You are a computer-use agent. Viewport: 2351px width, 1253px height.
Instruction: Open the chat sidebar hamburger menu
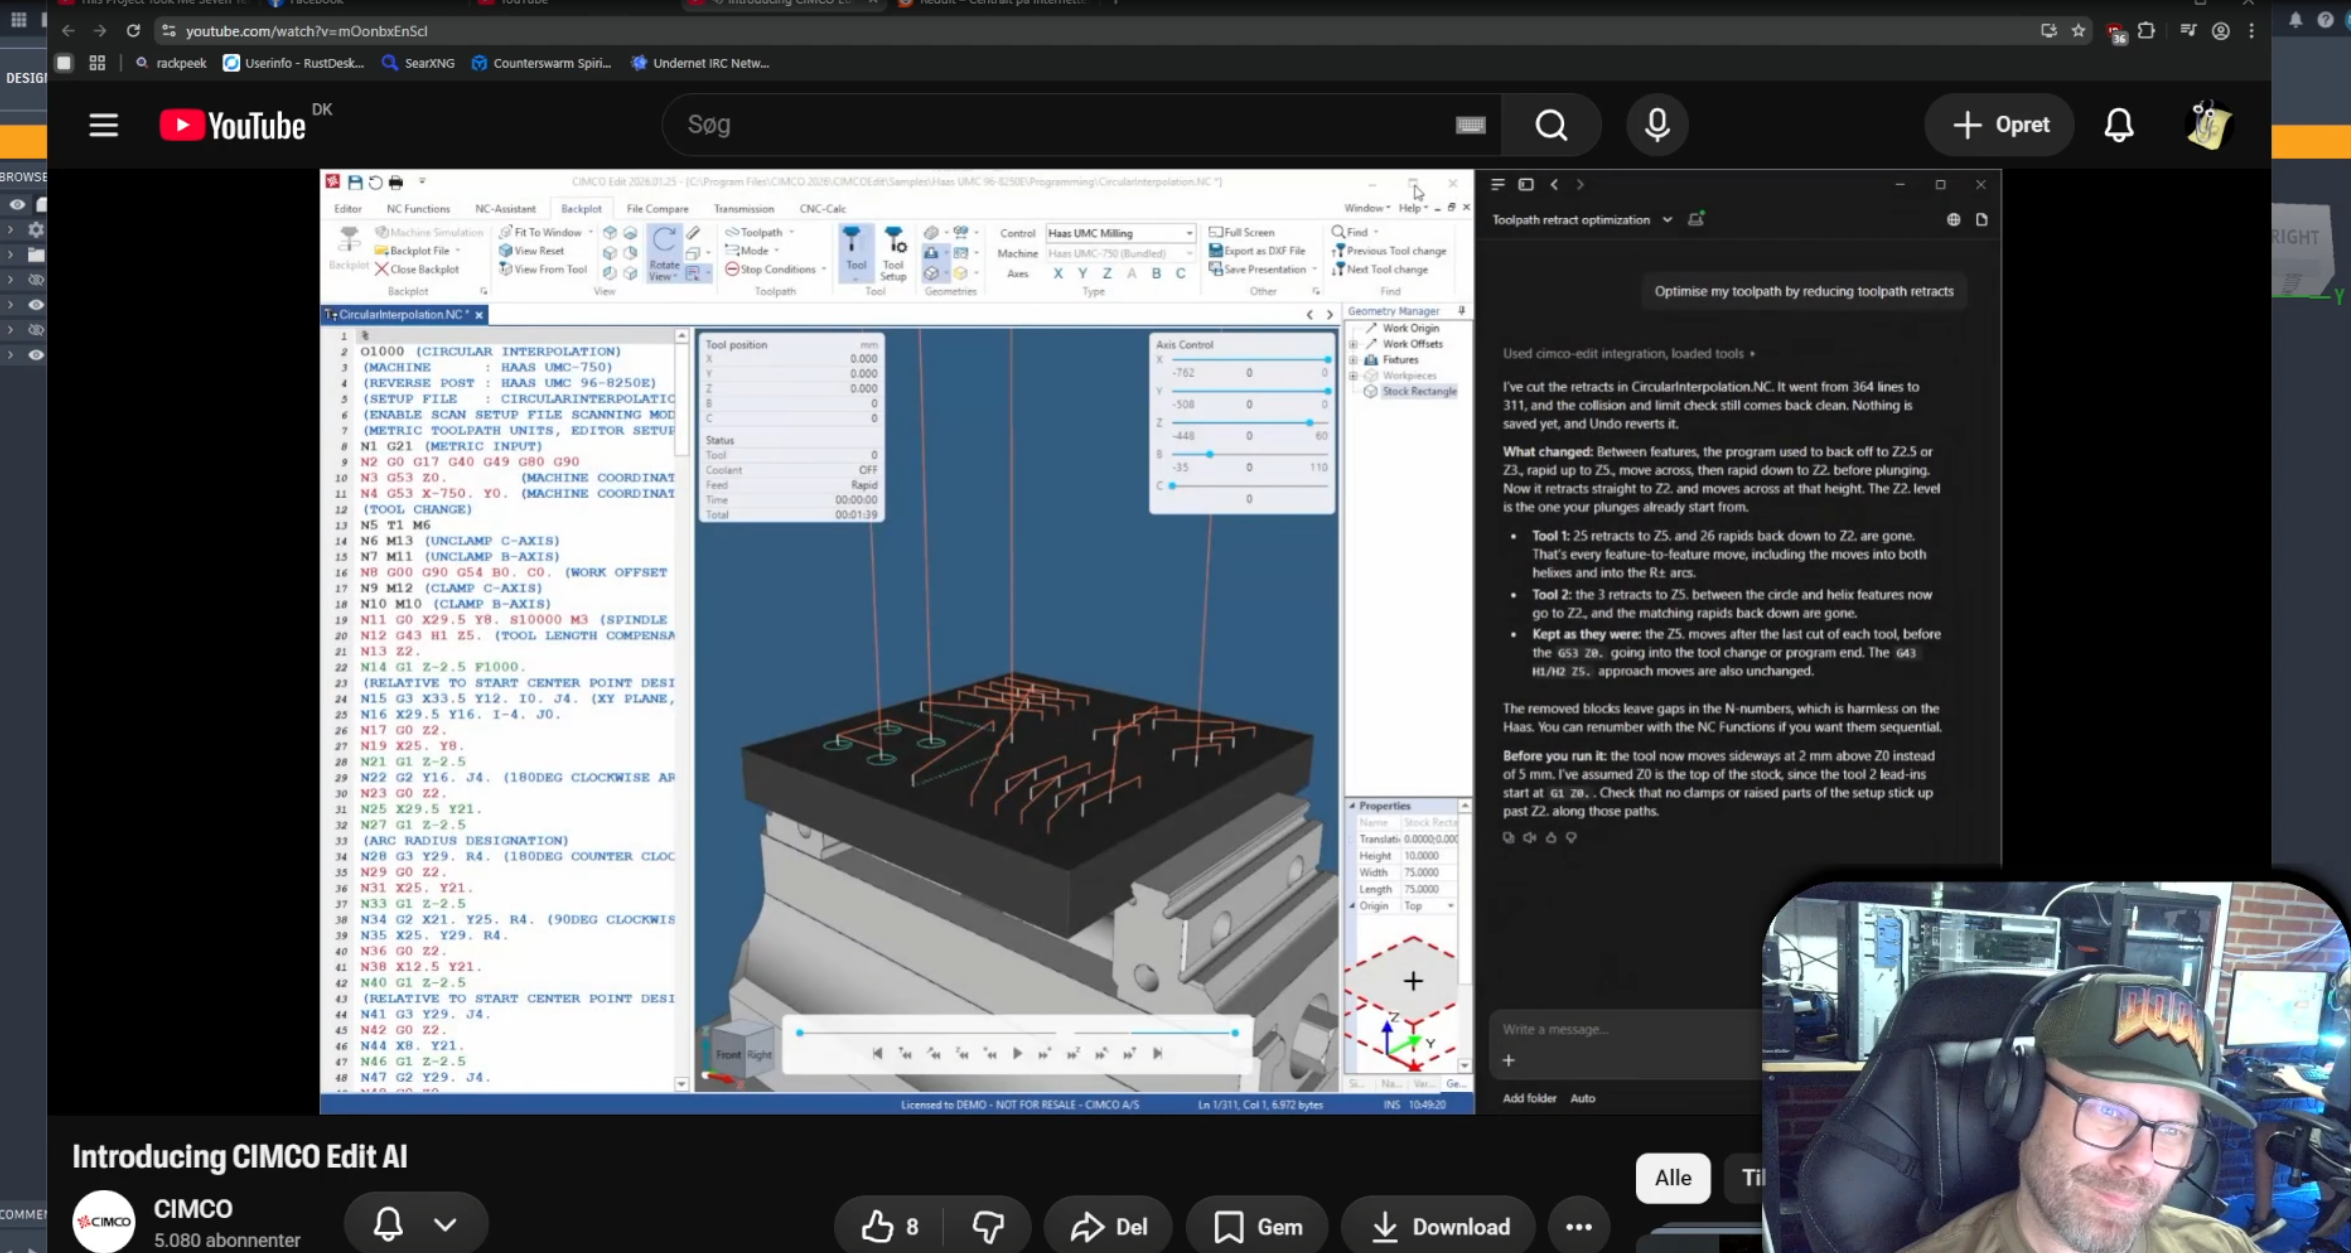pyautogui.click(x=1497, y=184)
